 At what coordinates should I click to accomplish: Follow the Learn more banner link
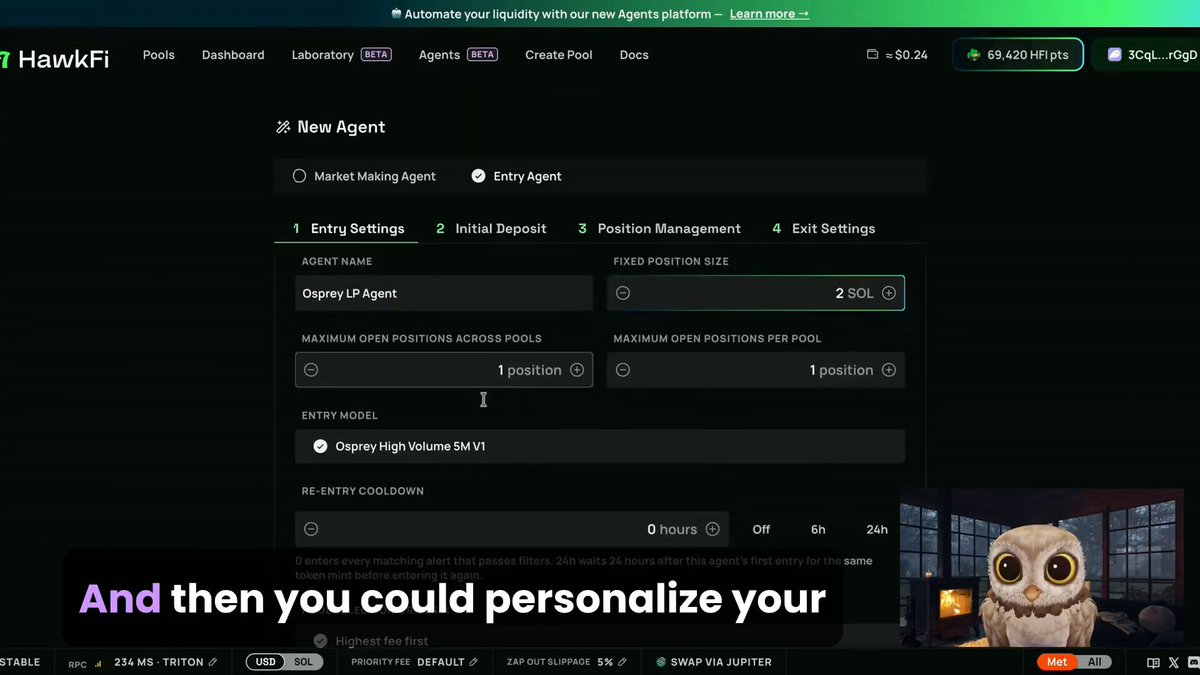pyautogui.click(x=769, y=14)
